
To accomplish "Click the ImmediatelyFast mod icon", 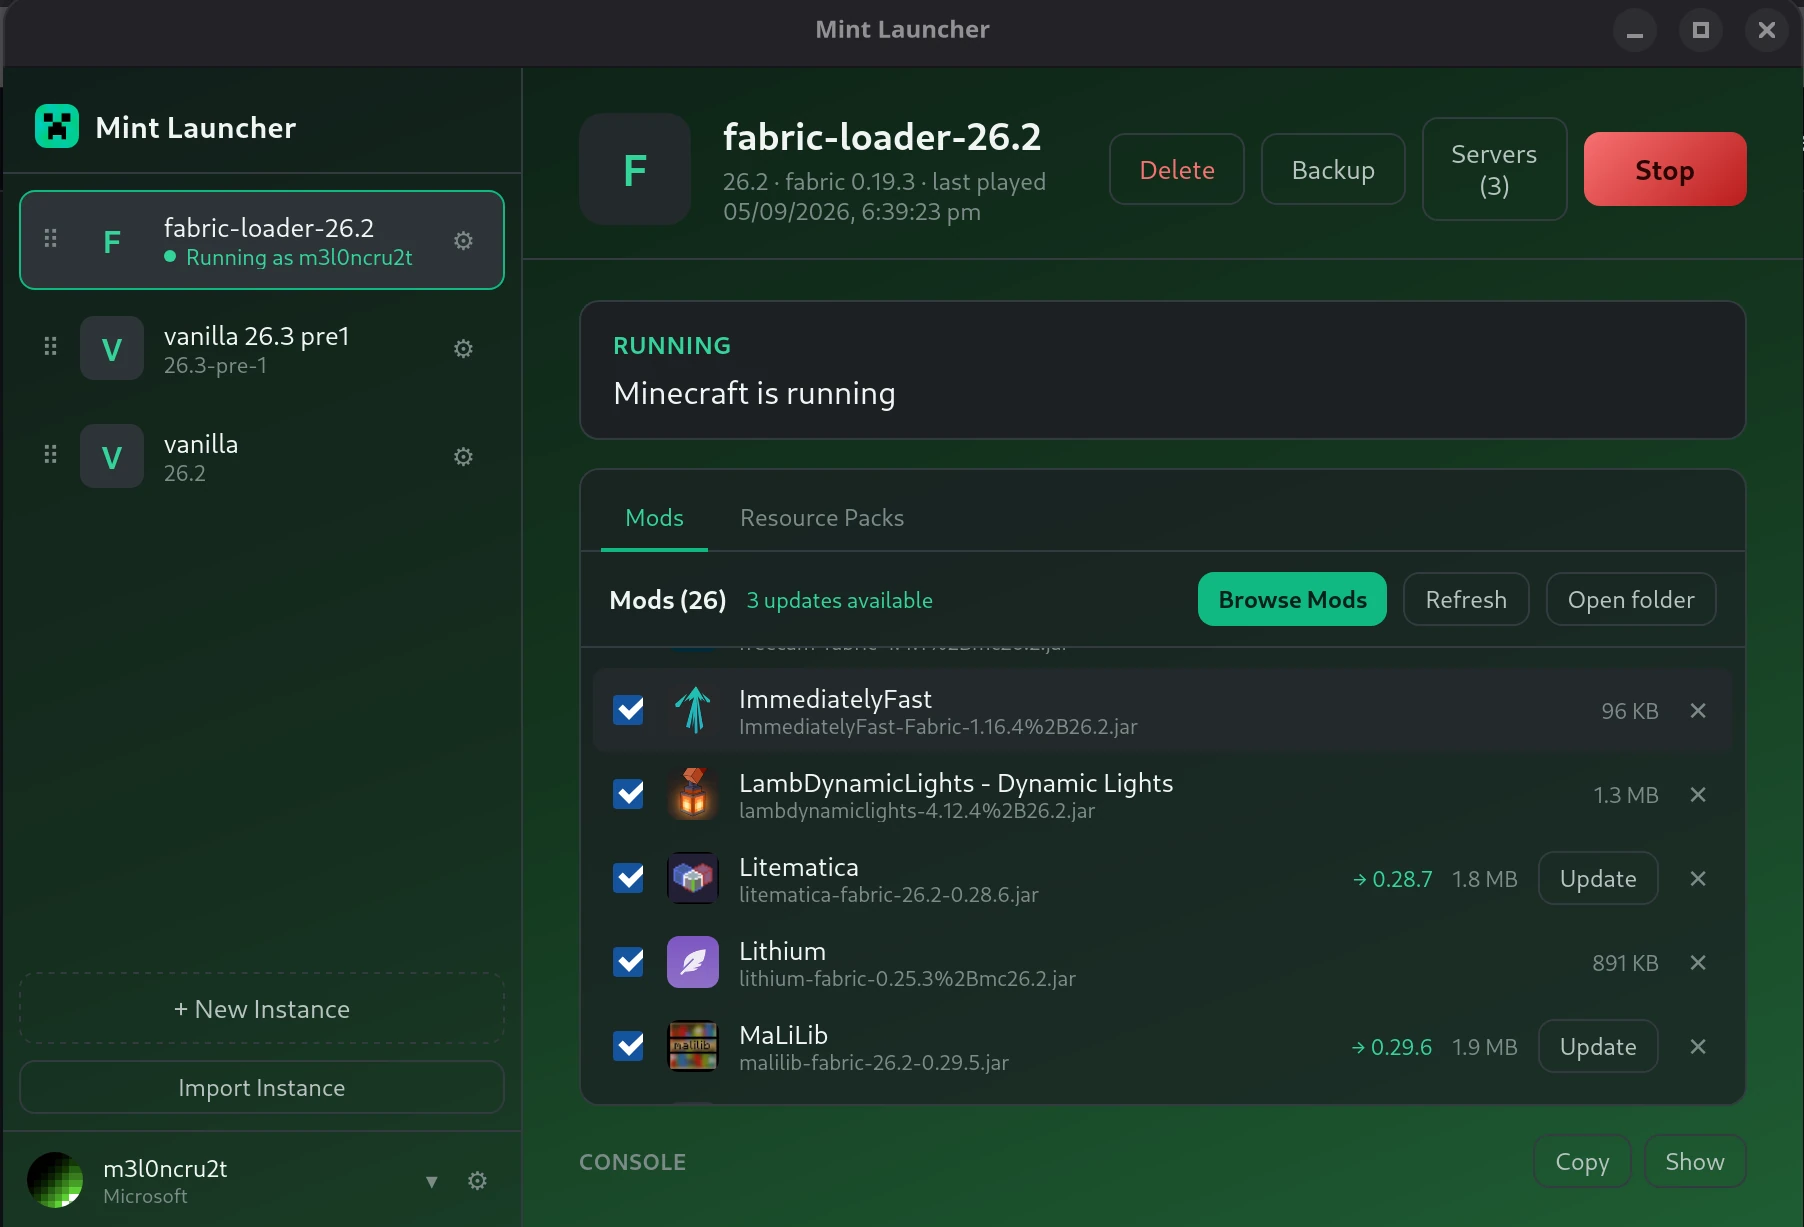I will pos(693,710).
